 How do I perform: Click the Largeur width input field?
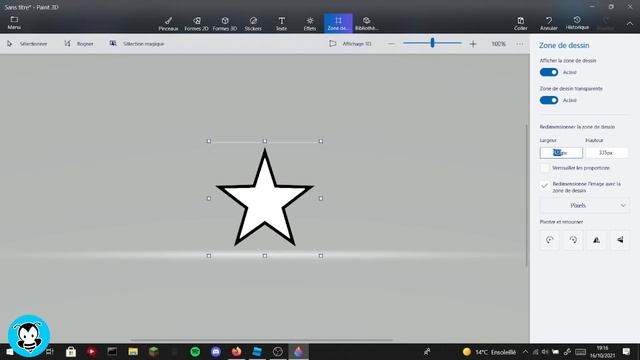tap(561, 153)
